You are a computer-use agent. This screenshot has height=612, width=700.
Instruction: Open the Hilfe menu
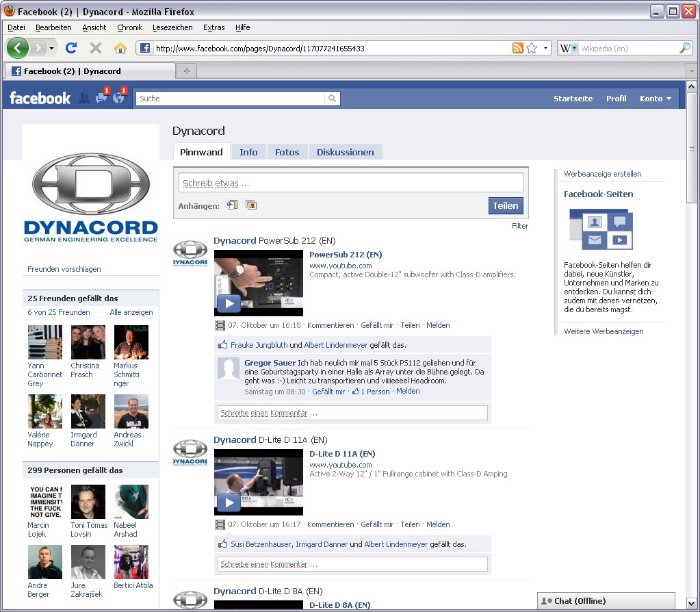coord(242,27)
